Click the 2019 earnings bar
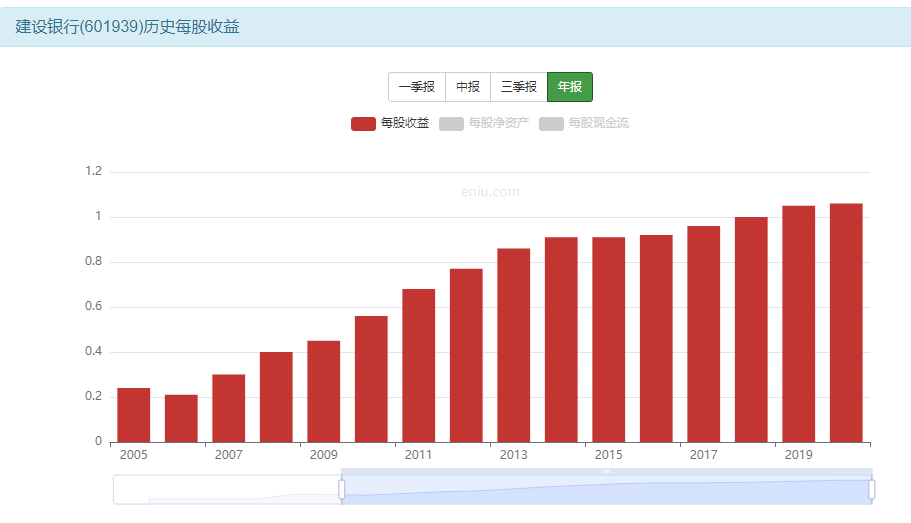The width and height of the screenshot is (911, 523). point(799,324)
